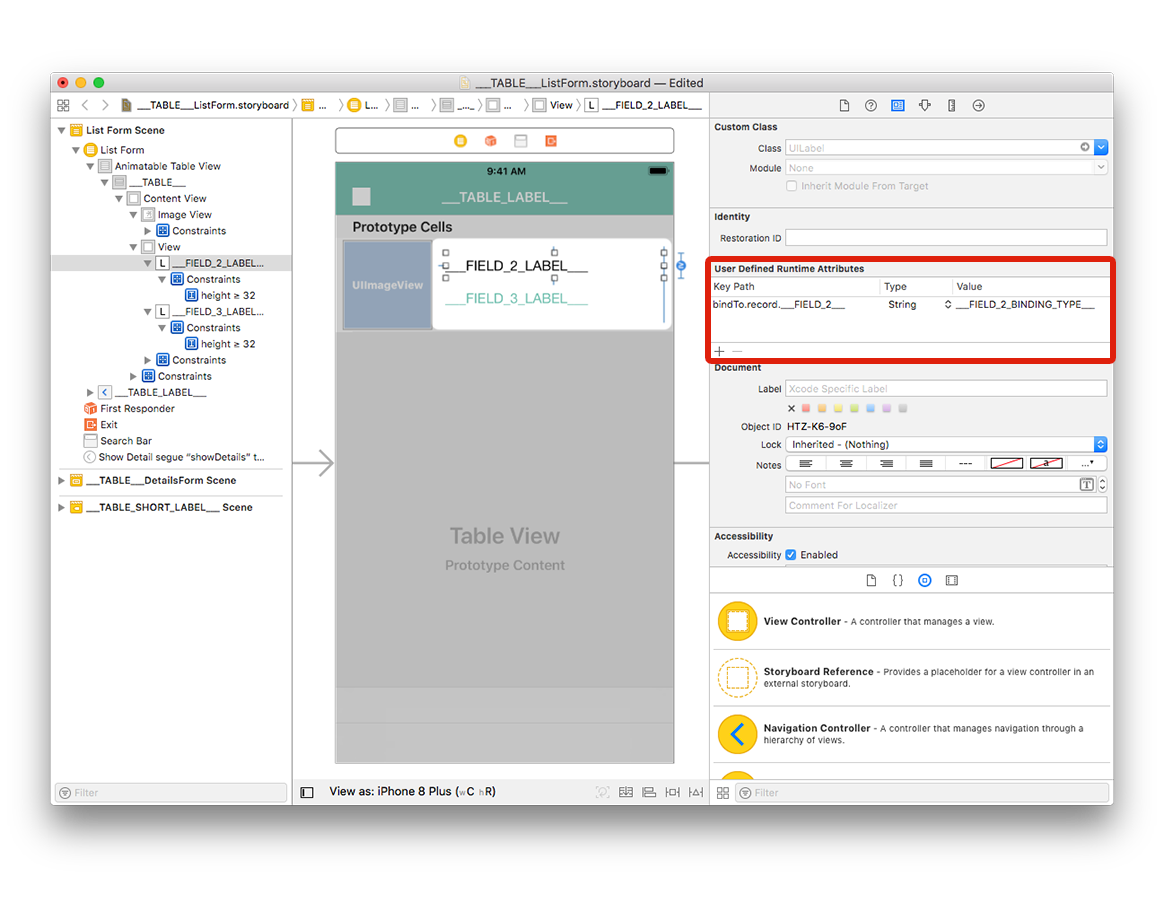Open the Quick Help inspector icon
Viewport: 1164px width, 920px height.
(x=871, y=105)
